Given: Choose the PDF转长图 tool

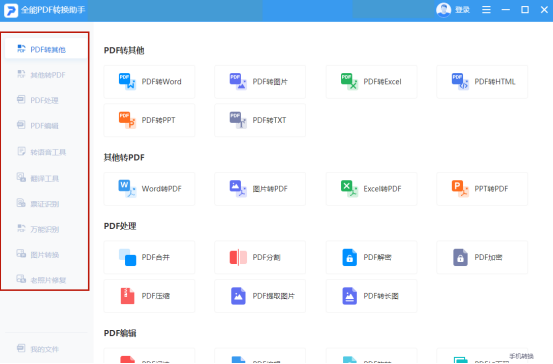Looking at the screenshot, I should [371, 296].
